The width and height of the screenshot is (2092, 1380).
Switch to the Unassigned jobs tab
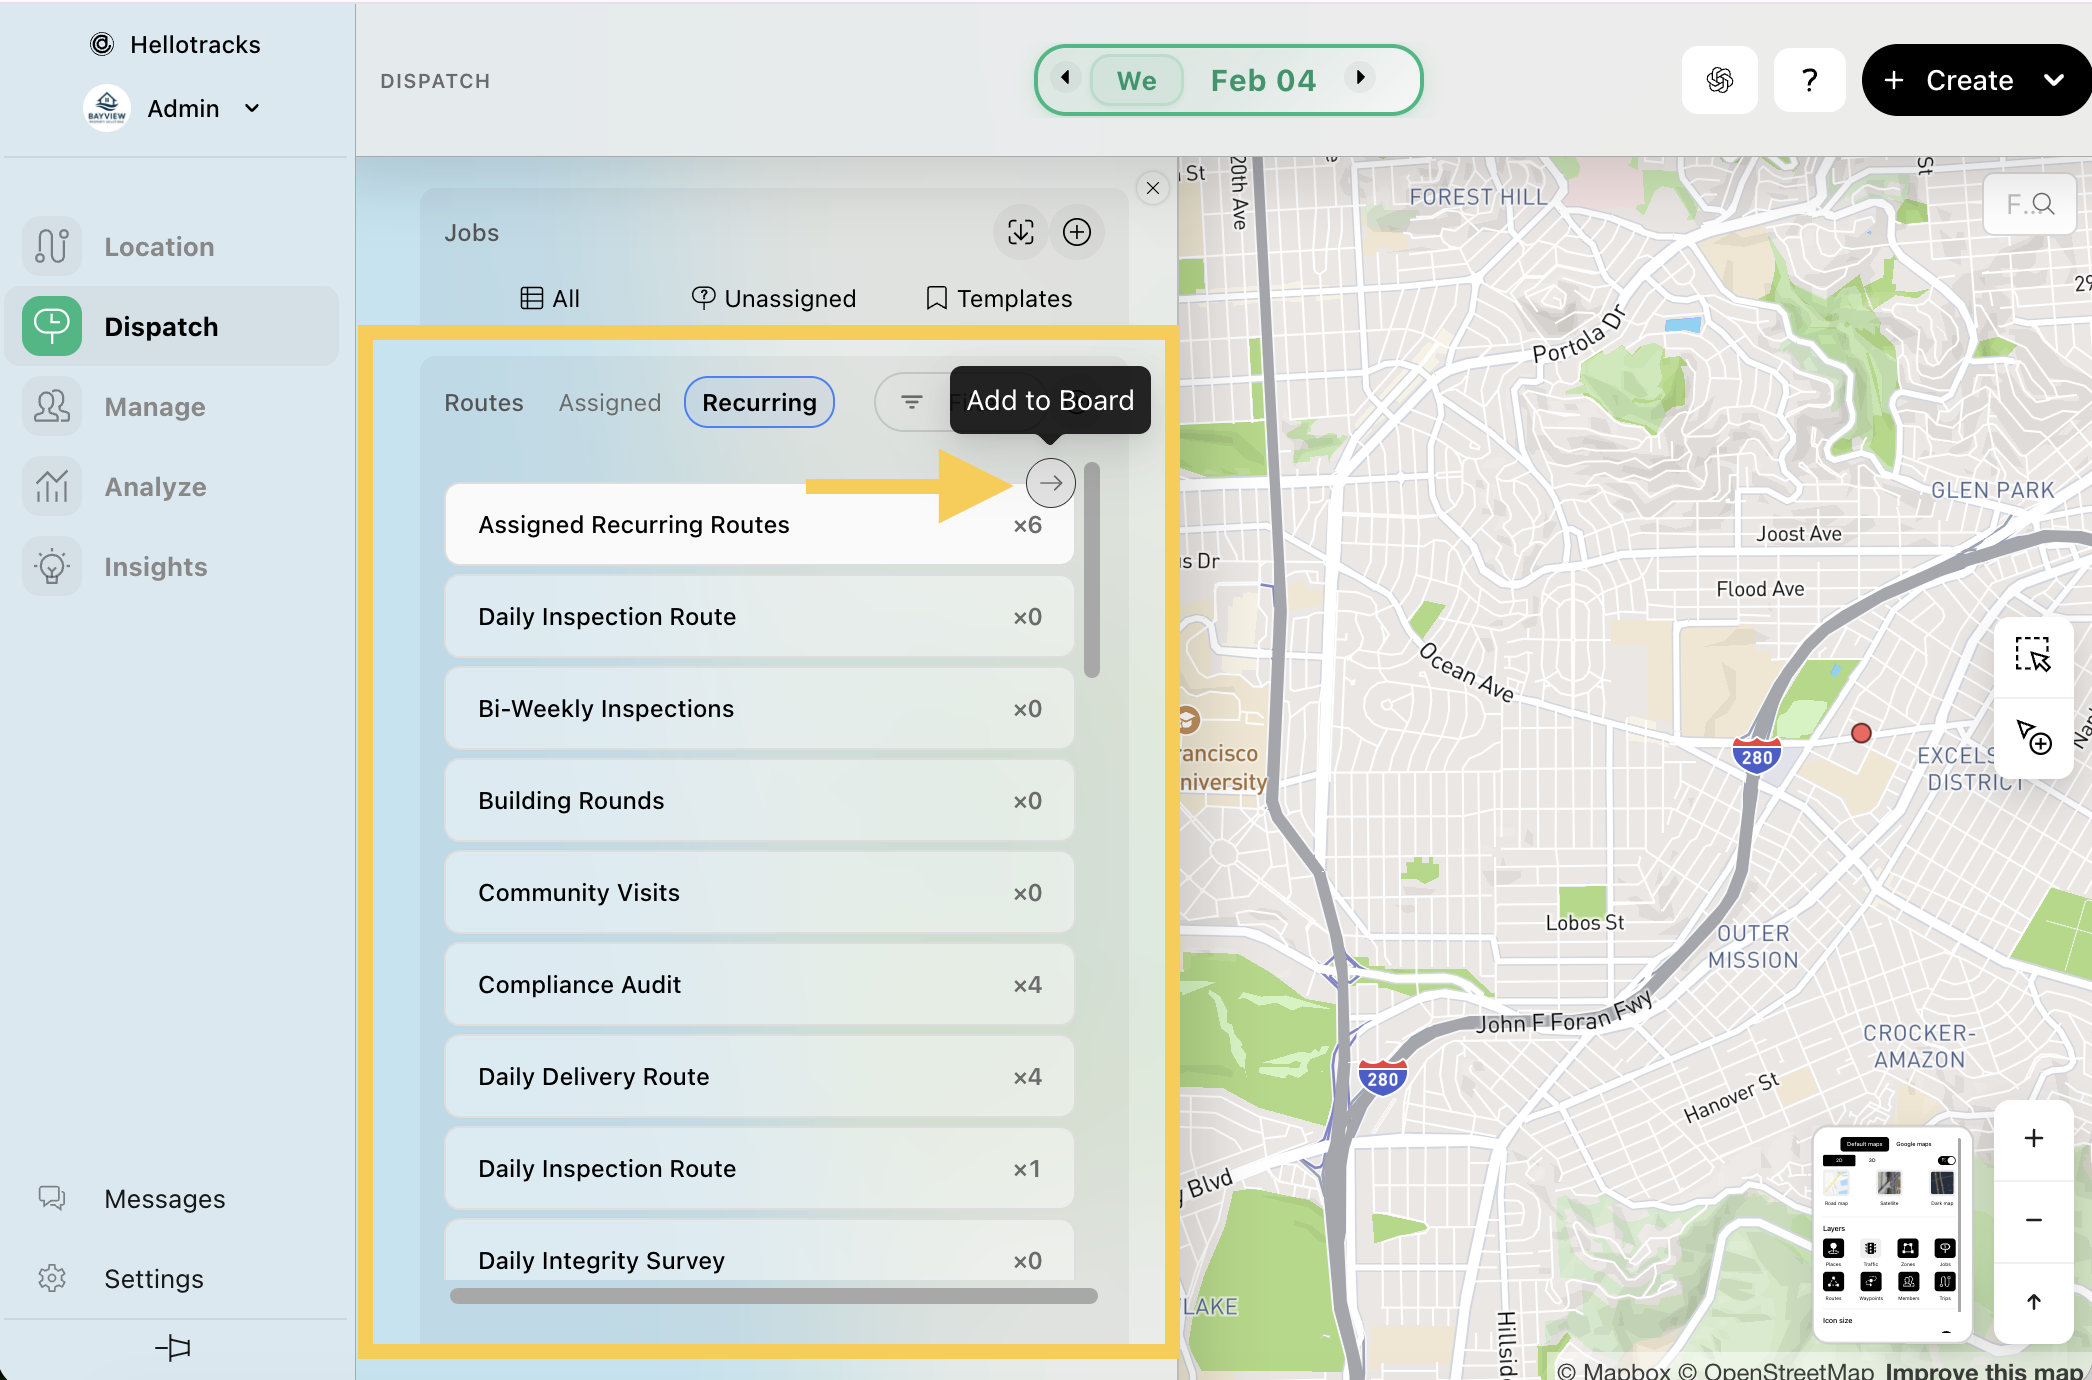coord(774,298)
